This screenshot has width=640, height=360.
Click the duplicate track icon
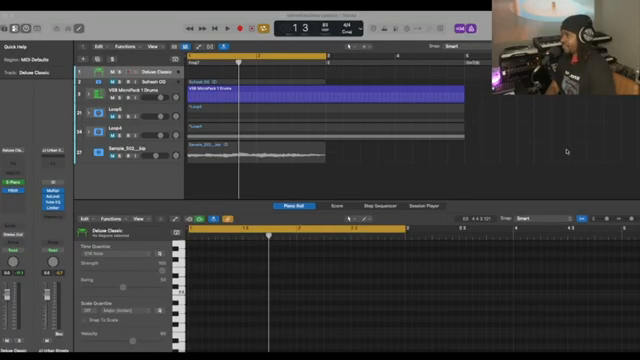[98, 59]
